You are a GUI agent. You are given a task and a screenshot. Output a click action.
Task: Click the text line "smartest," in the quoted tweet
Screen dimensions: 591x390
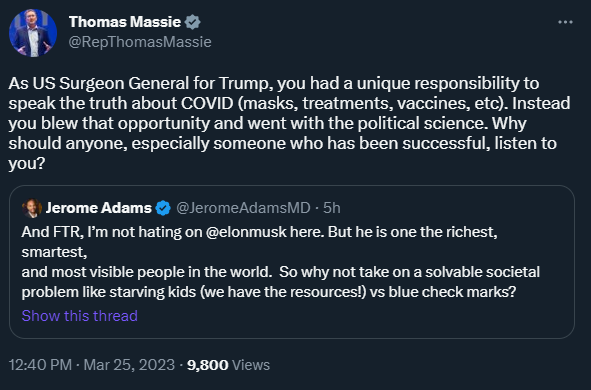pos(54,252)
